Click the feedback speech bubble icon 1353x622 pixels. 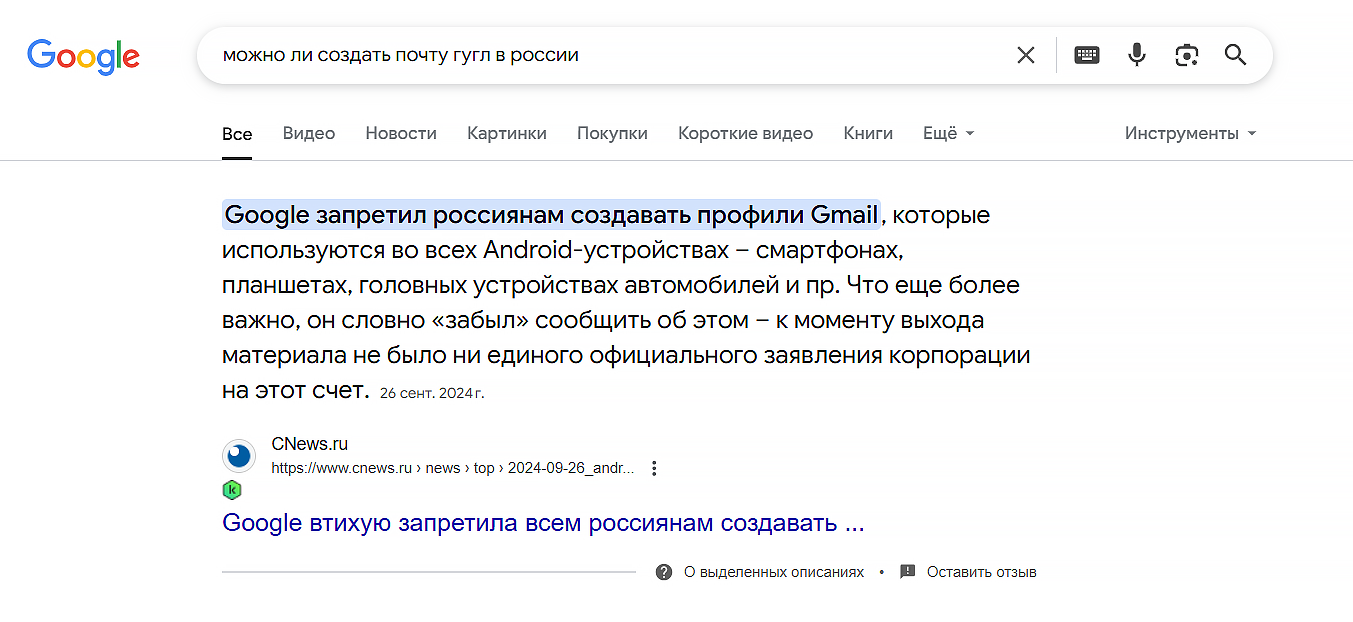pos(908,572)
